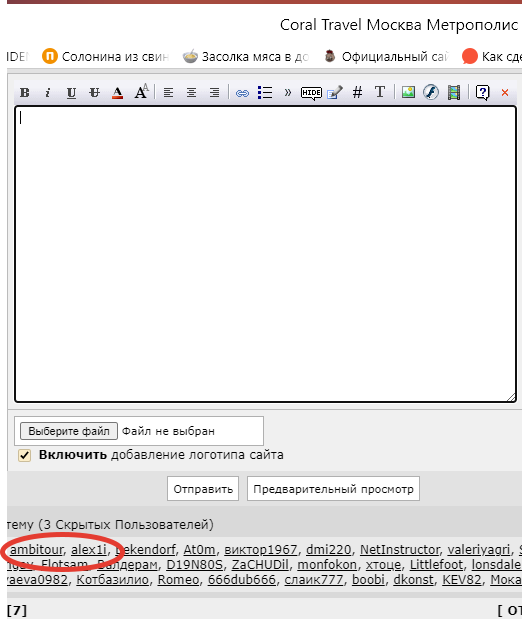Open user profile Romeo
This screenshot has height=619, width=522.
(x=178, y=580)
